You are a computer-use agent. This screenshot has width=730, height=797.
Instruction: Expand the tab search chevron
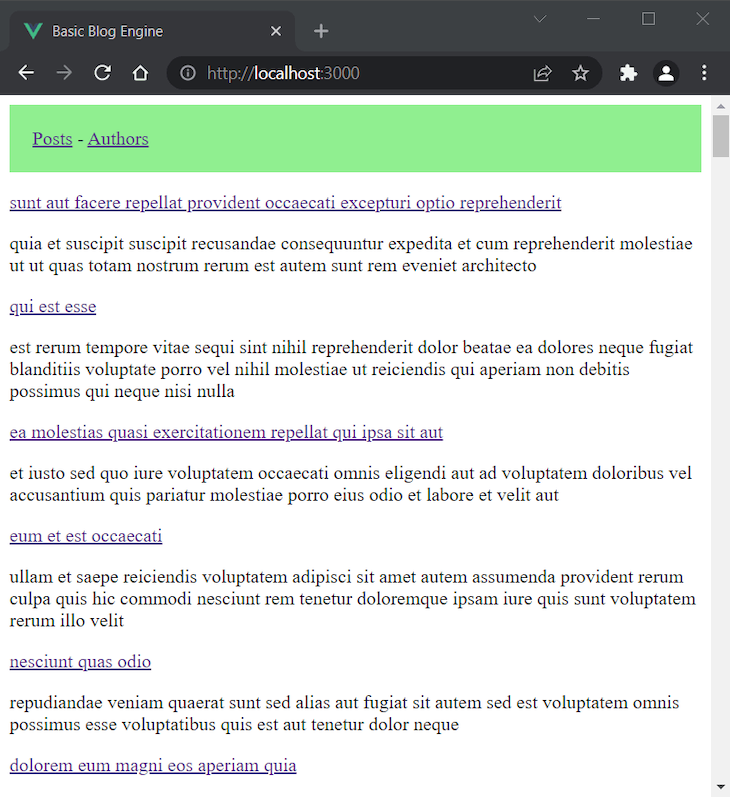click(x=540, y=19)
